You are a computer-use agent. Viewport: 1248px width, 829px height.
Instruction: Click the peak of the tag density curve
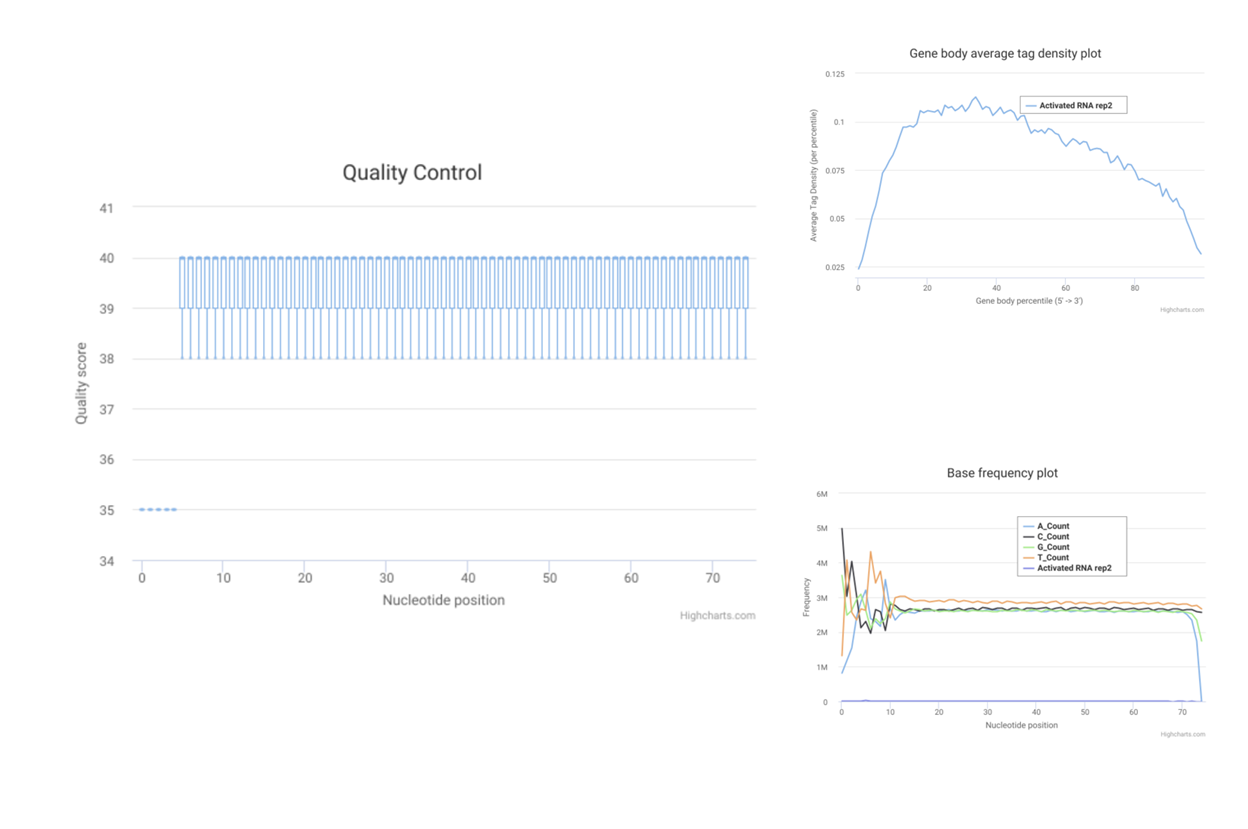point(975,97)
